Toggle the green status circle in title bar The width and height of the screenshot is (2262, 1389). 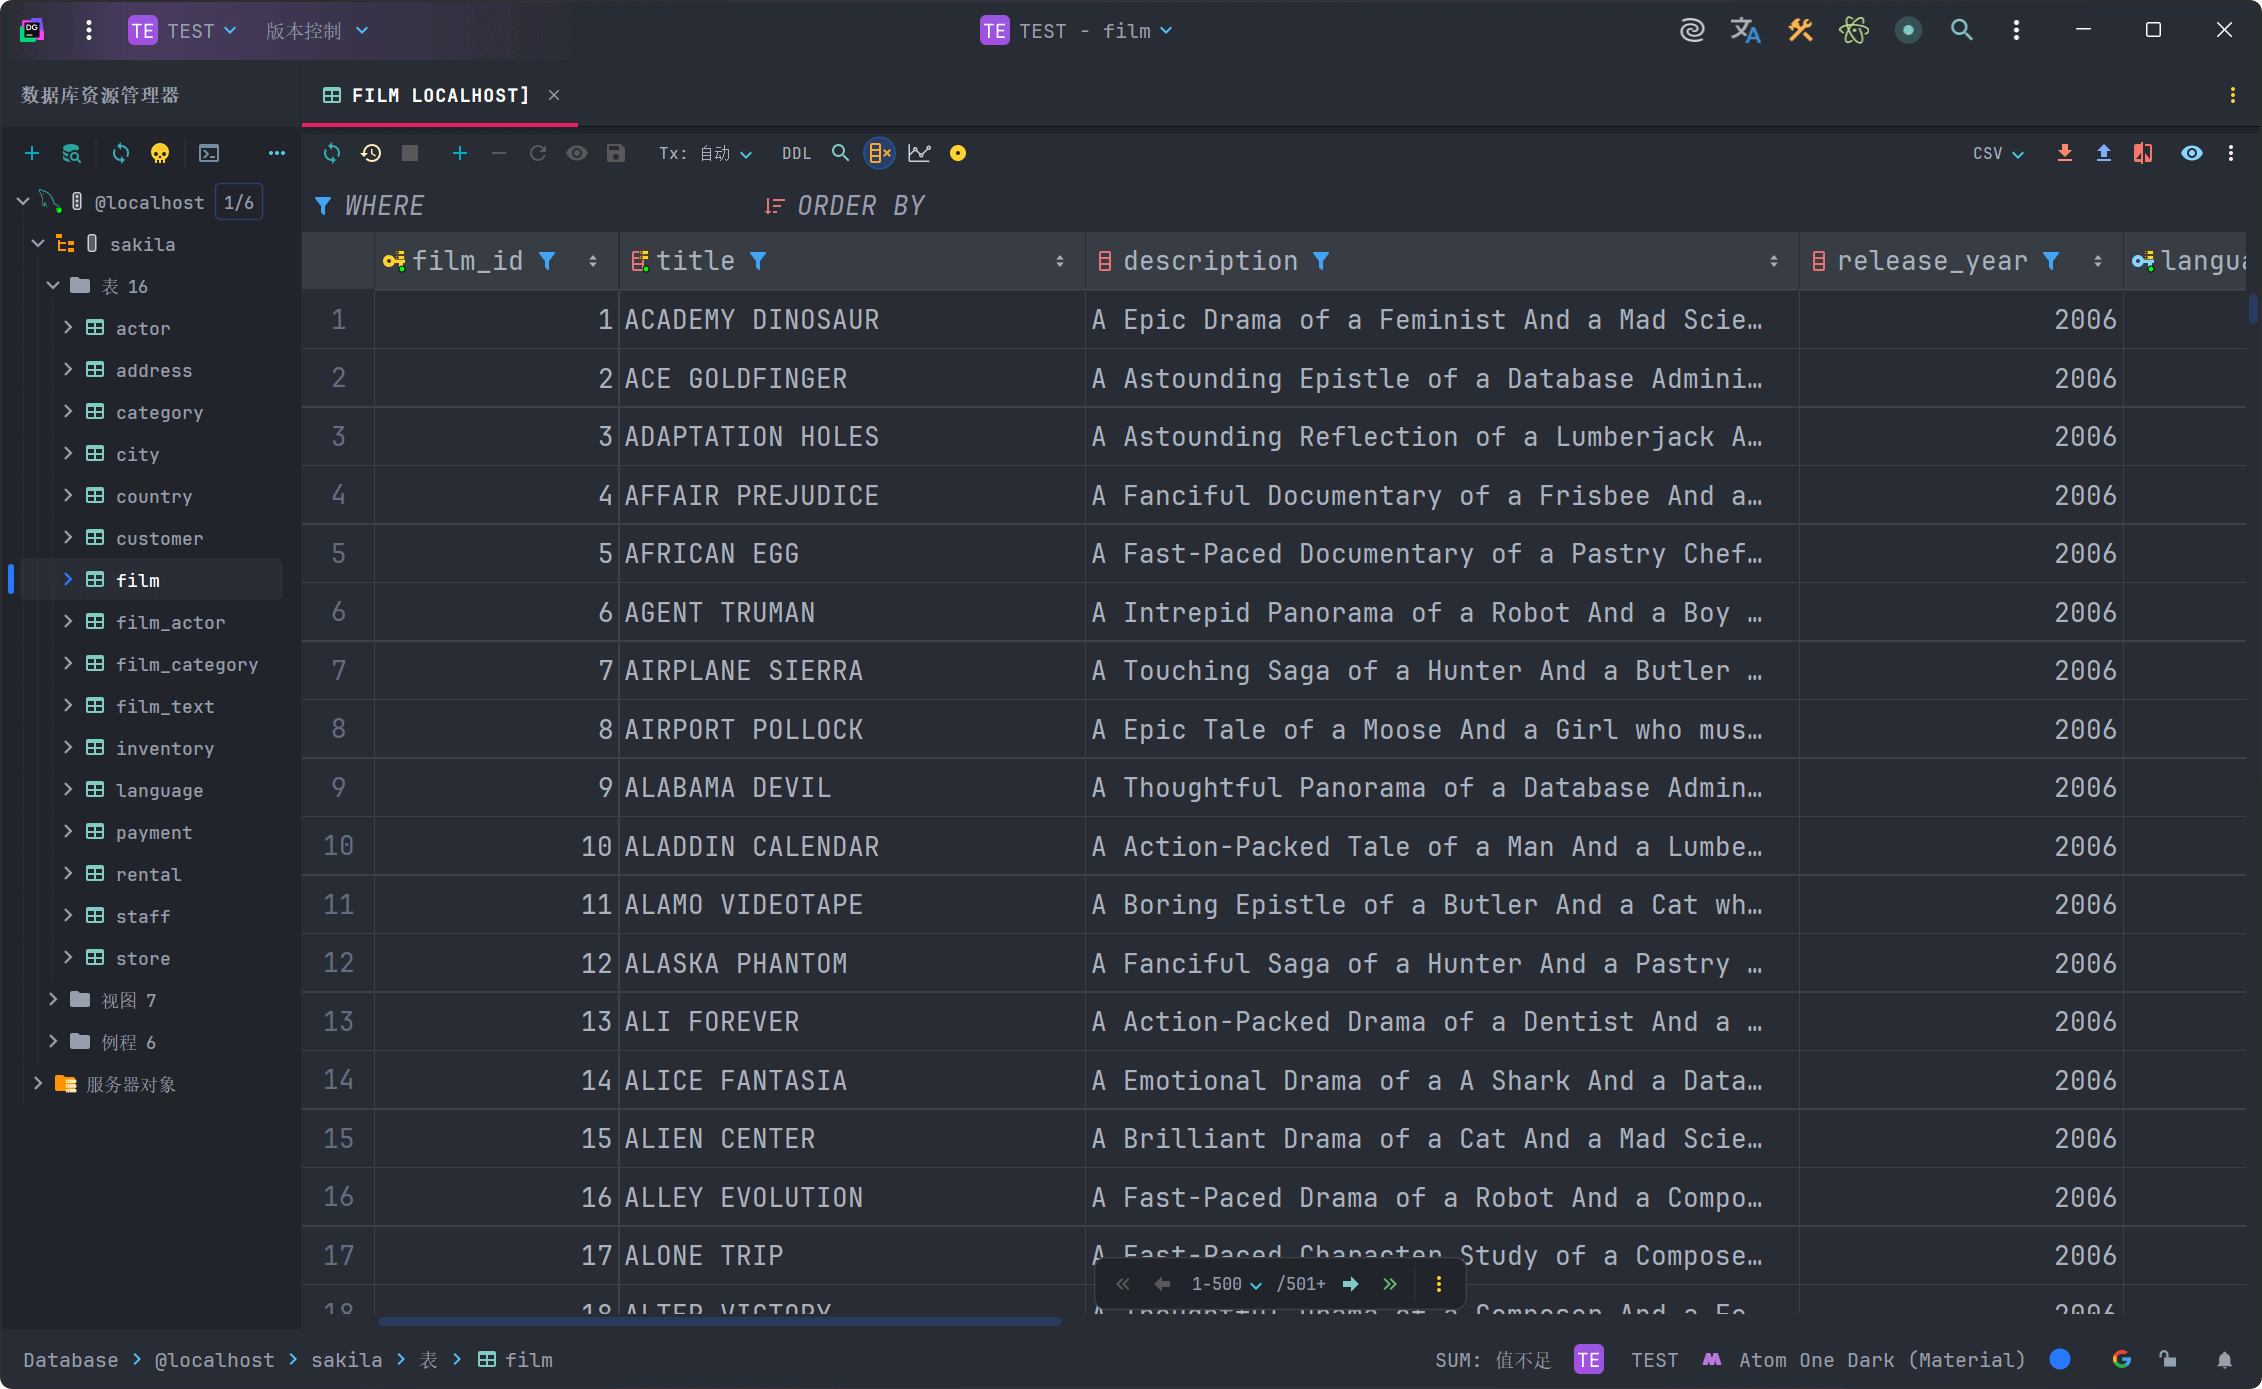(x=1908, y=30)
